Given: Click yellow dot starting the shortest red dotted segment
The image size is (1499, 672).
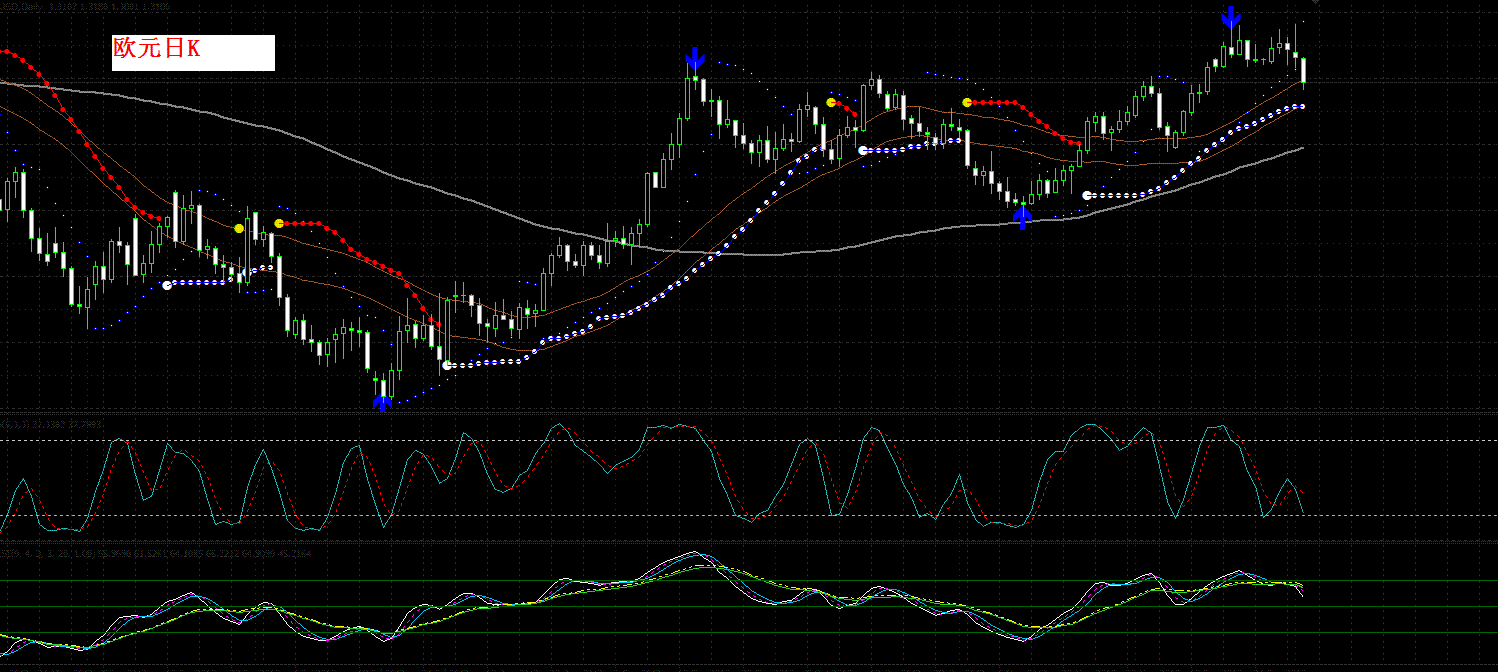Looking at the screenshot, I should (x=831, y=102).
